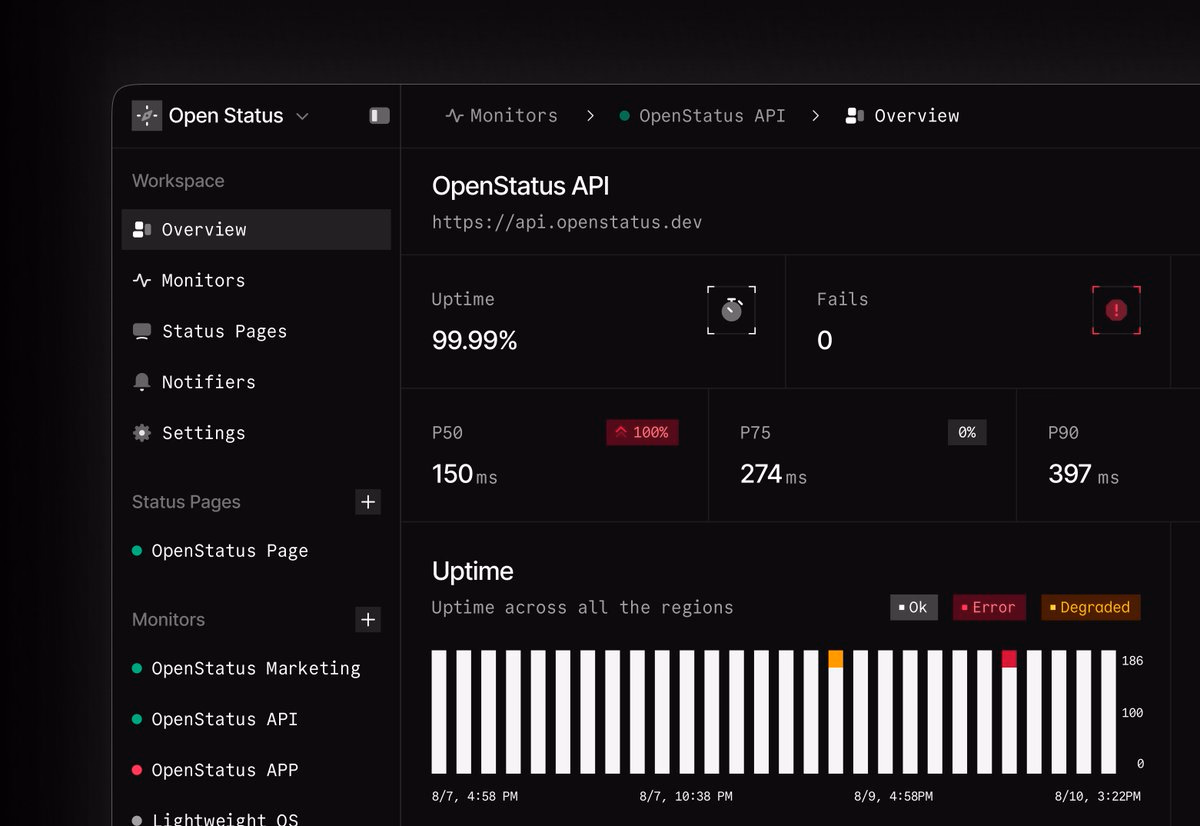Click the Uptime stopwatch icon
The width and height of the screenshot is (1200, 826).
pyautogui.click(x=732, y=310)
